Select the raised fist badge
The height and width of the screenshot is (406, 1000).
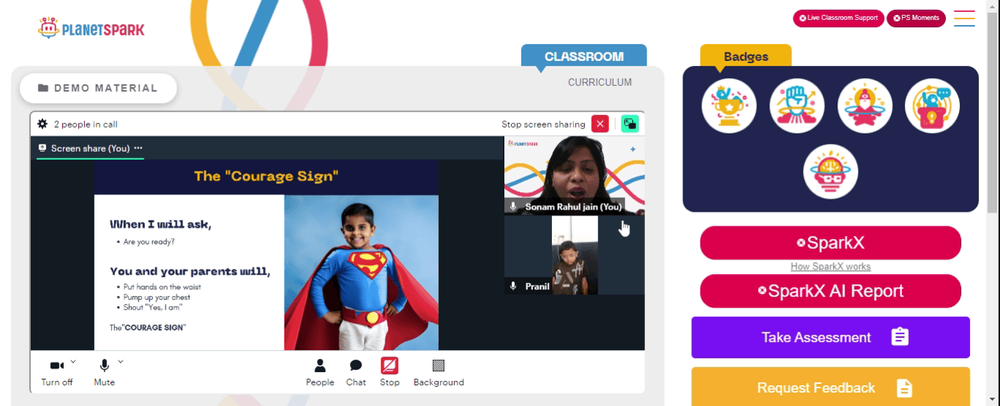click(797, 106)
